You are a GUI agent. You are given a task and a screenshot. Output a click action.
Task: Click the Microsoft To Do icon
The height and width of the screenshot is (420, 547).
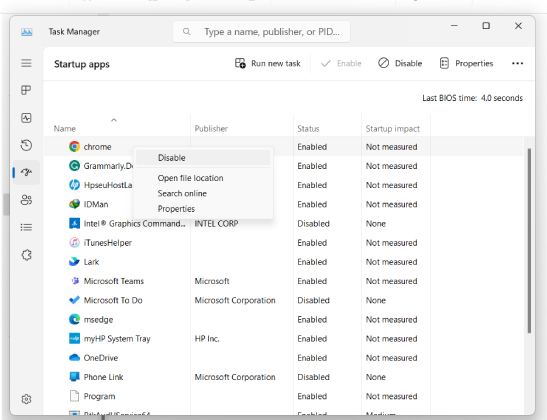click(x=74, y=300)
